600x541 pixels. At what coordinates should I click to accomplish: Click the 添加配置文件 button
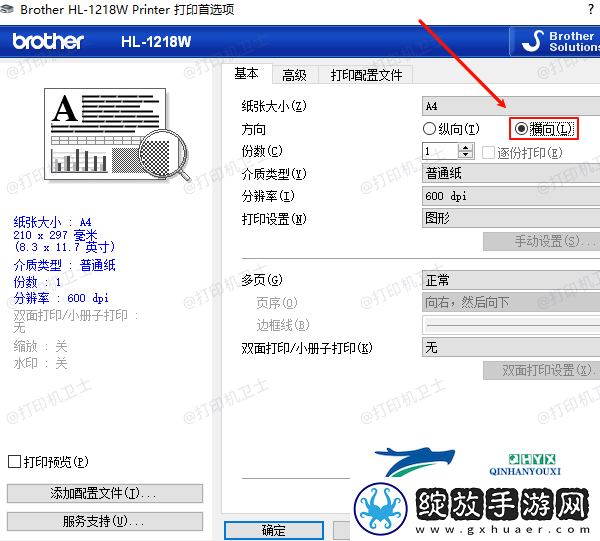(105, 493)
